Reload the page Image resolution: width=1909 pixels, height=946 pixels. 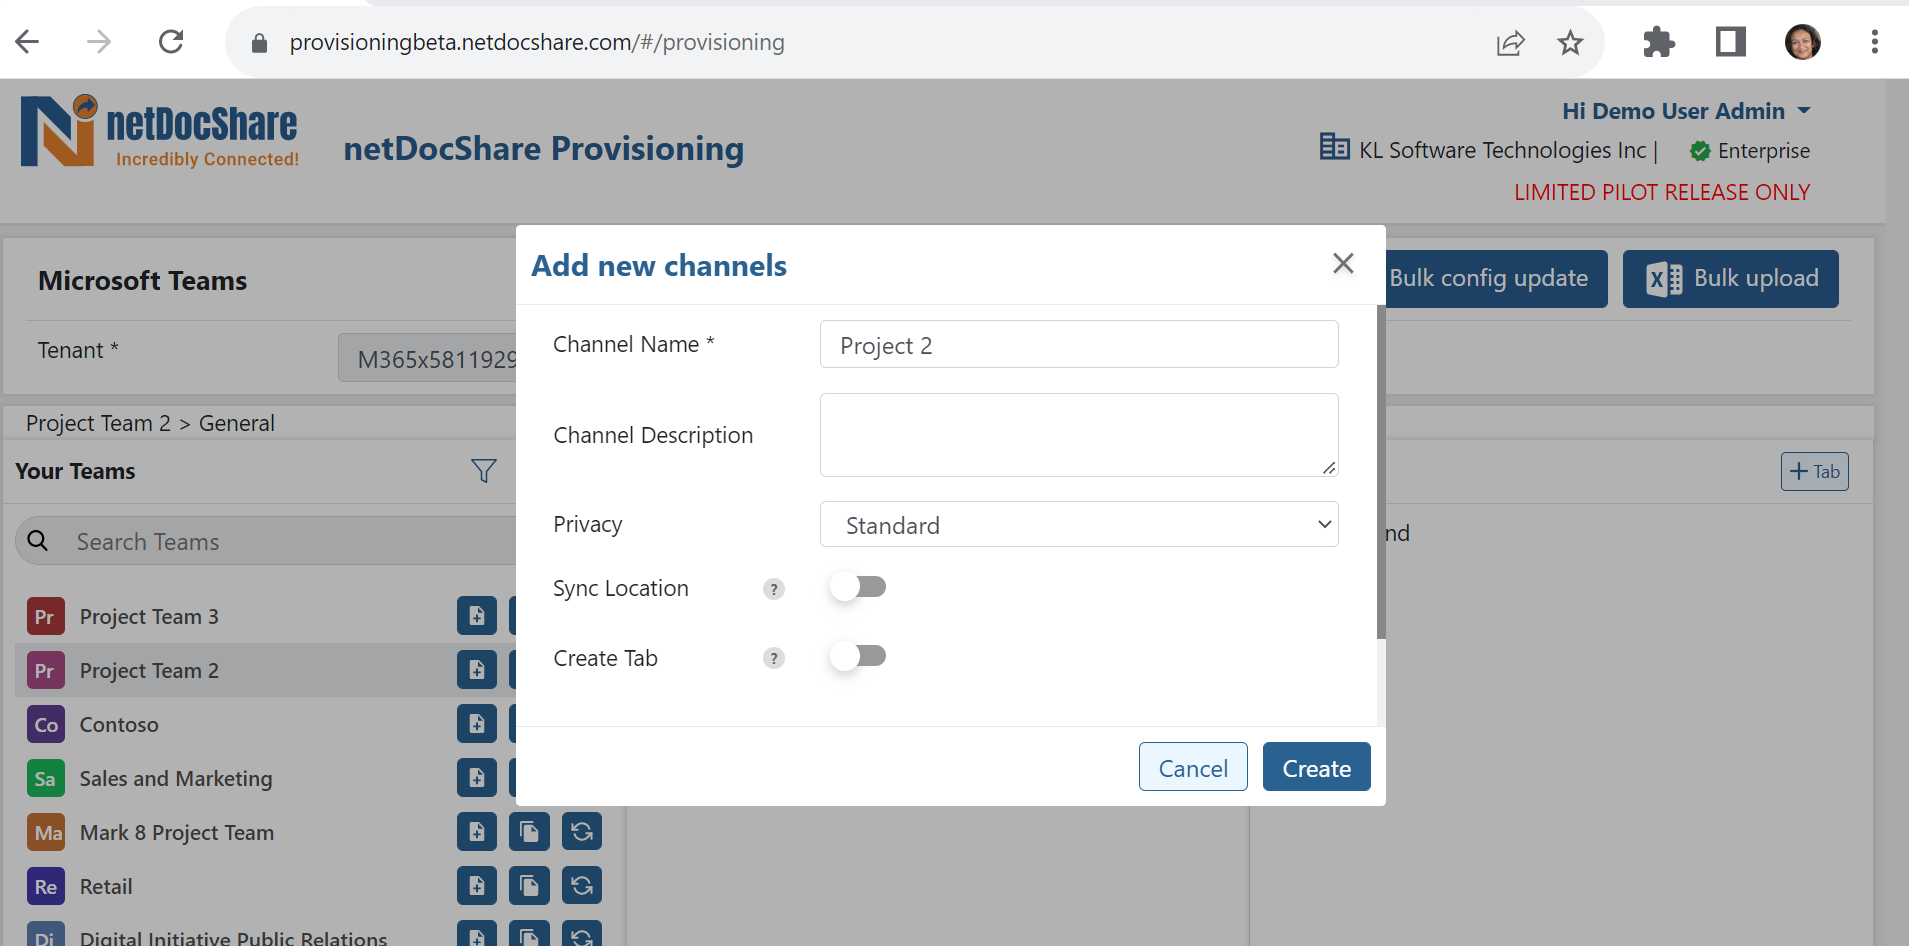171,42
